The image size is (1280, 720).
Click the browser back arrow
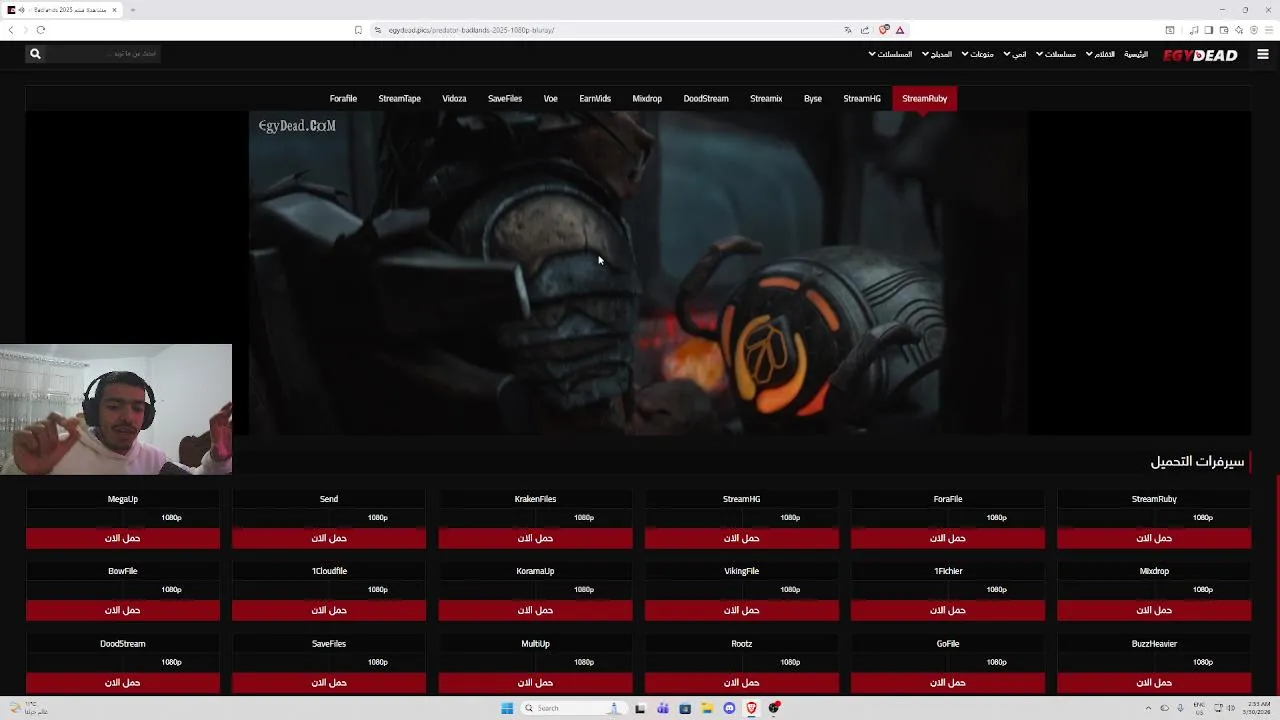[x=11, y=30]
